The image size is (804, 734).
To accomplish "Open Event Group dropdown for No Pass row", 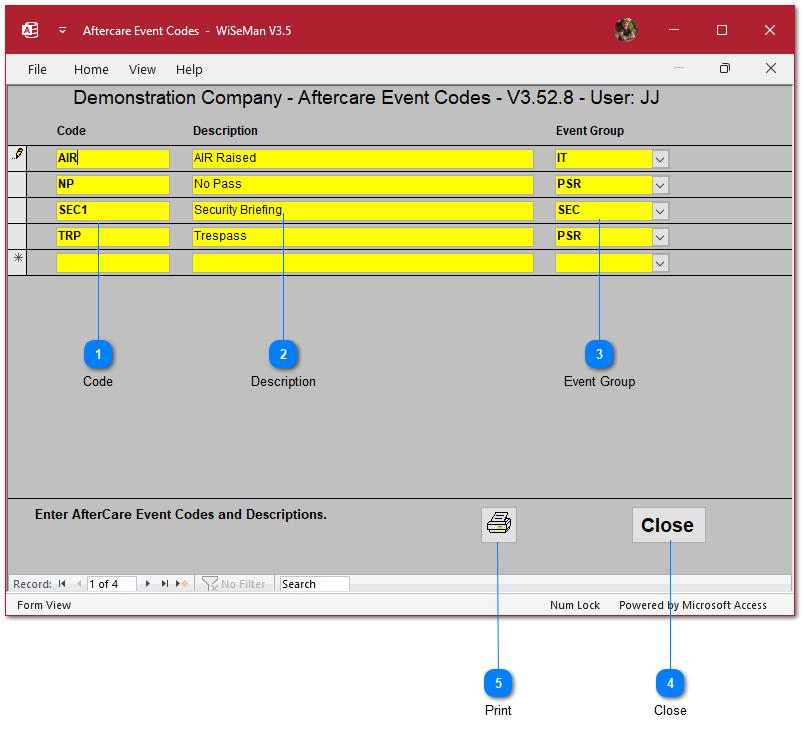I will click(x=660, y=185).
